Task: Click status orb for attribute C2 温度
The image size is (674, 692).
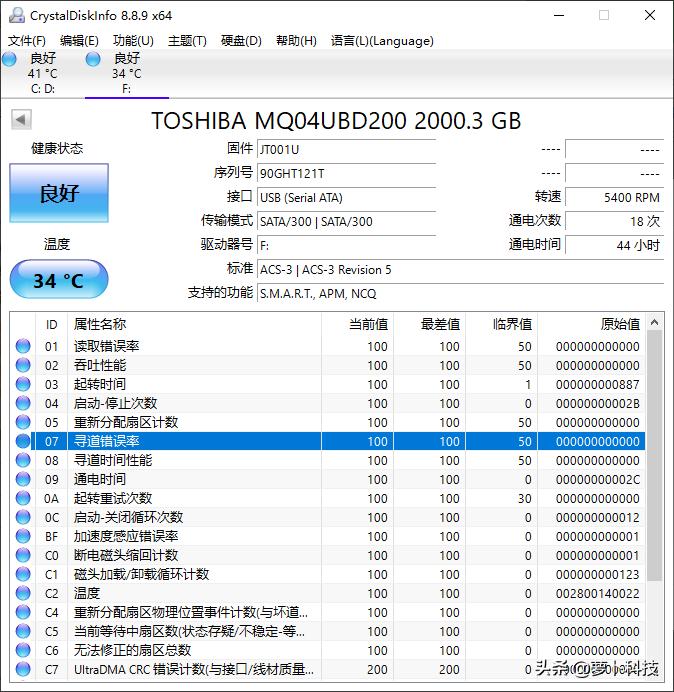Action: [x=23, y=593]
